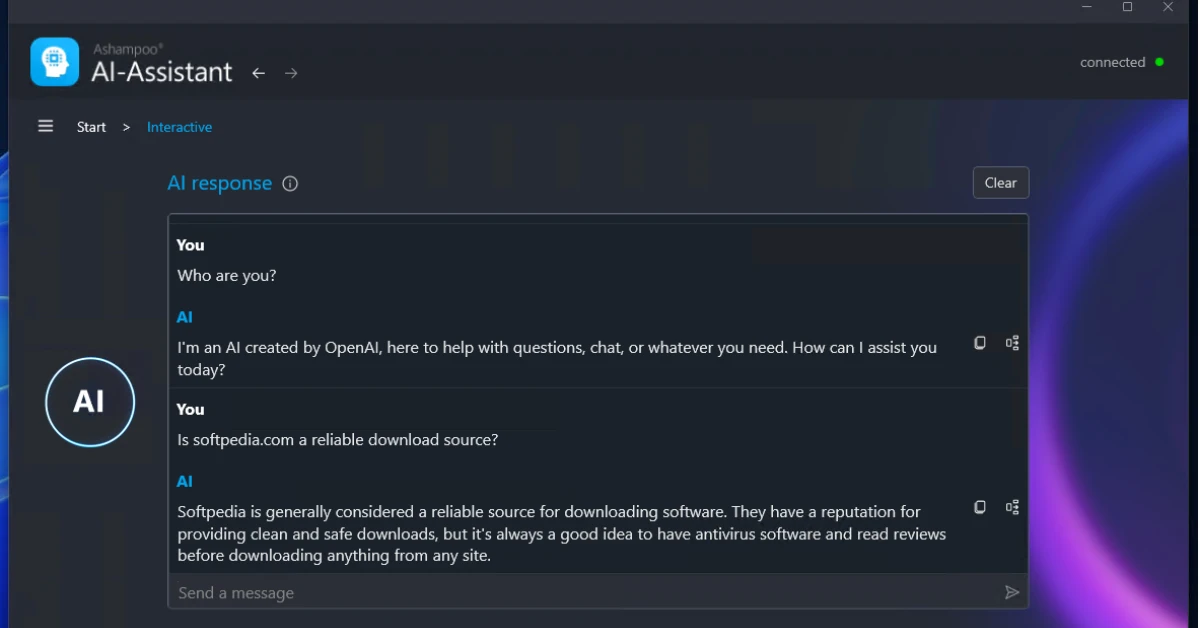Select the "Who are you?" message

pyautogui.click(x=227, y=275)
